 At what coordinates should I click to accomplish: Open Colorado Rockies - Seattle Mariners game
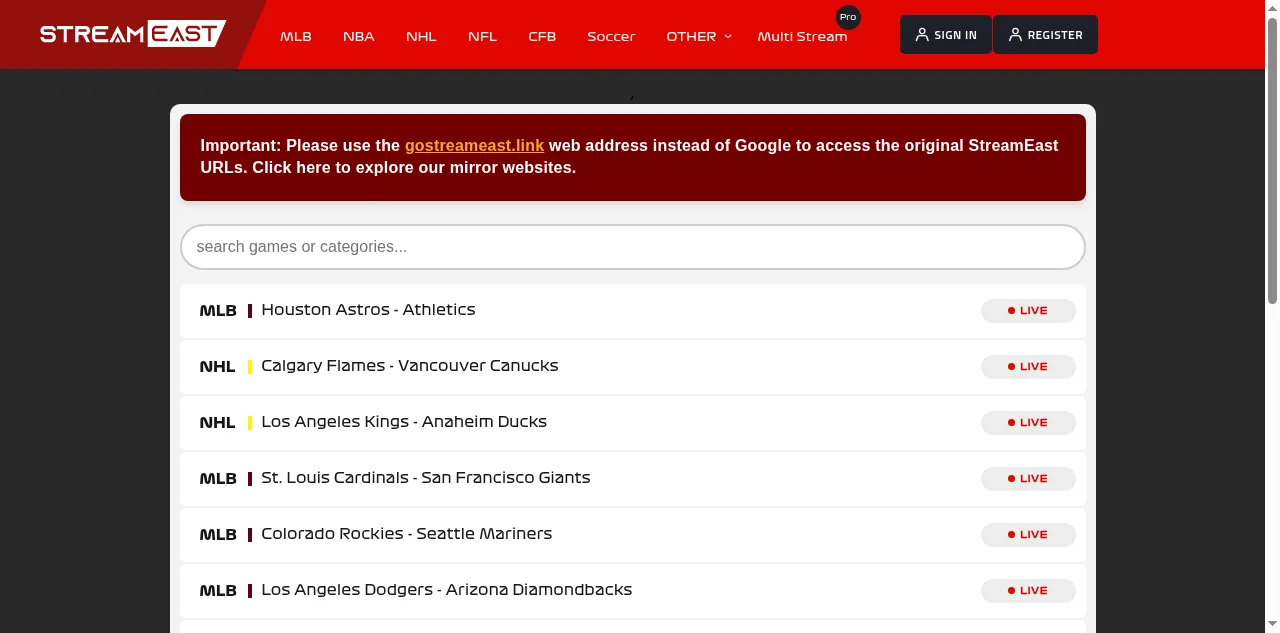(x=633, y=534)
